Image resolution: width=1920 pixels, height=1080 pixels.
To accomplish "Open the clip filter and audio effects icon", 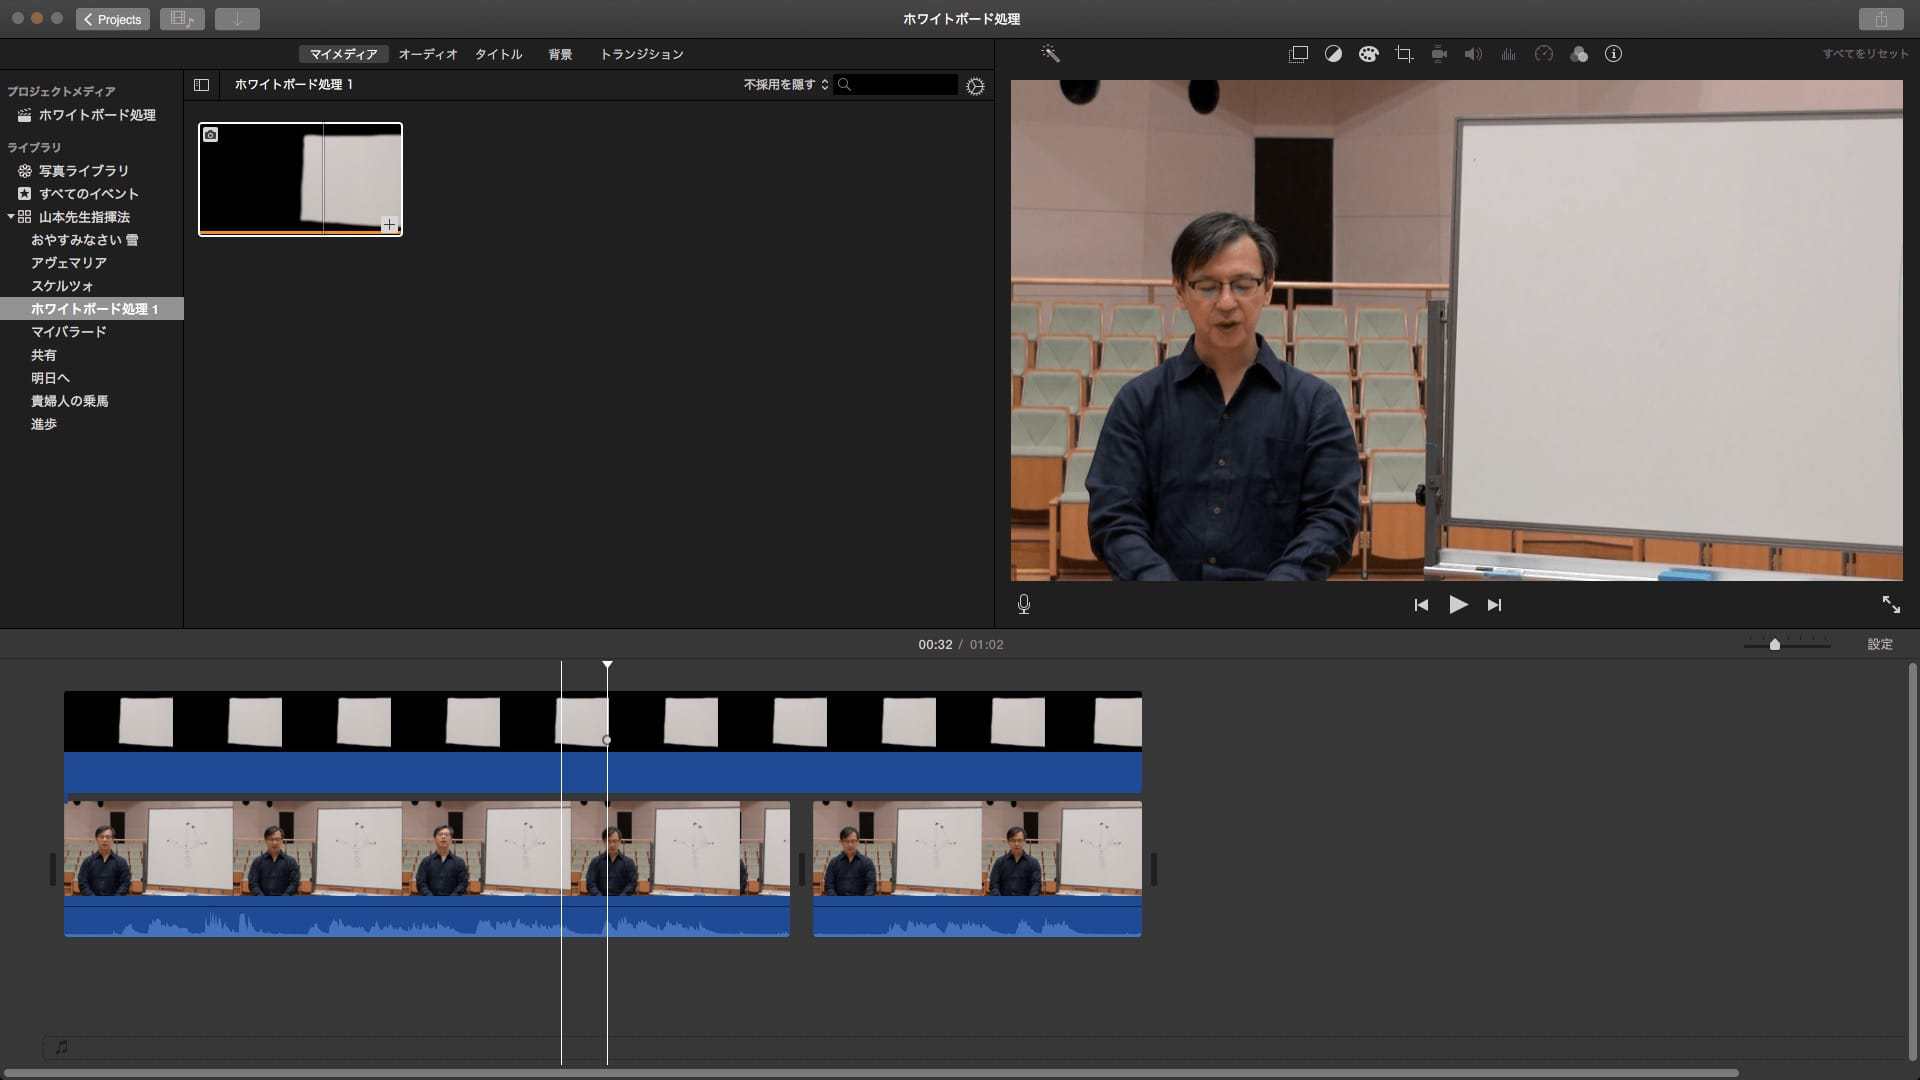I will 1579,54.
